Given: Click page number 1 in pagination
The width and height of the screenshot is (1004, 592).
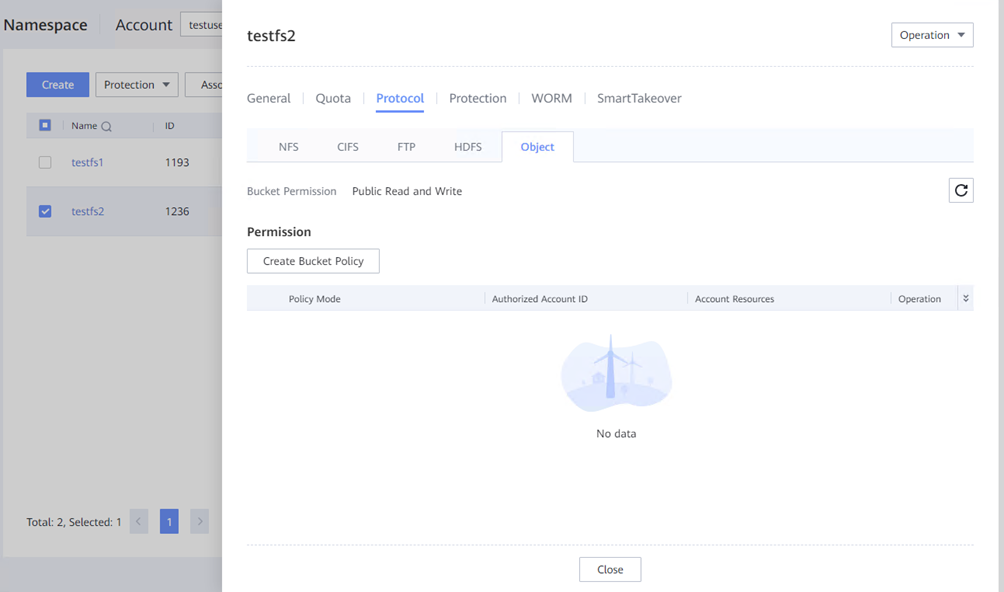Looking at the screenshot, I should pyautogui.click(x=169, y=521).
